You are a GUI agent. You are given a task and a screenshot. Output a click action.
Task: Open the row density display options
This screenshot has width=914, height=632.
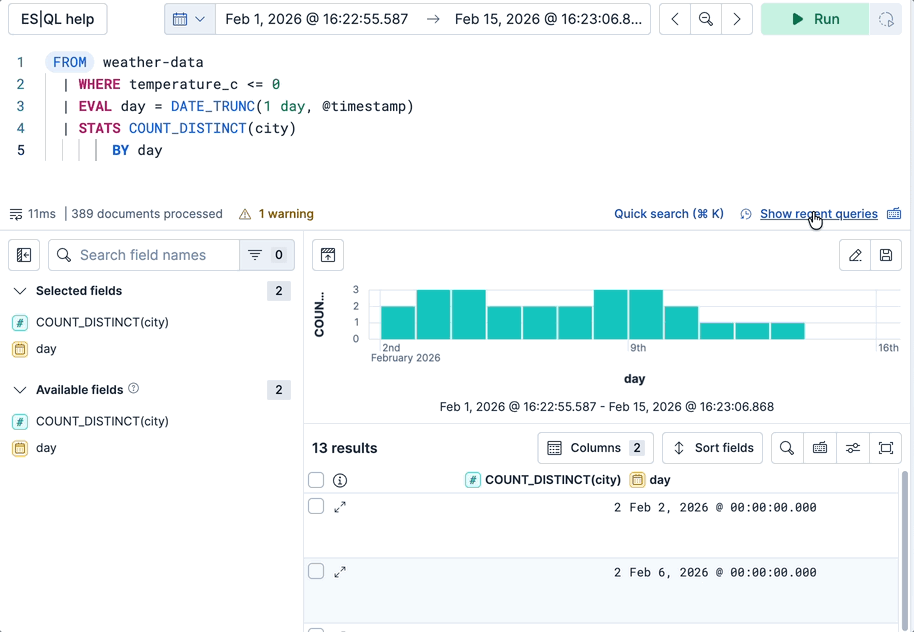click(852, 448)
